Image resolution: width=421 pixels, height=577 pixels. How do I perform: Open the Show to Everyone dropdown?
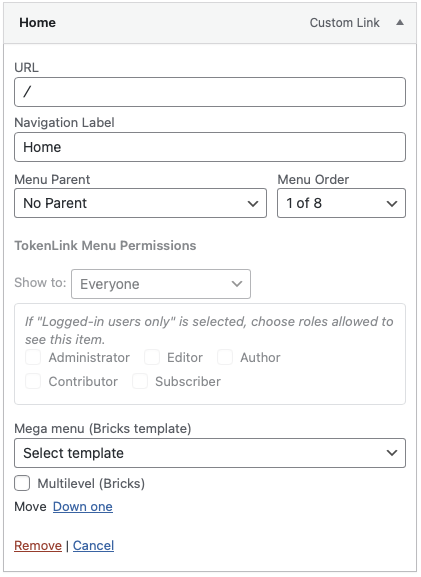coord(161,284)
